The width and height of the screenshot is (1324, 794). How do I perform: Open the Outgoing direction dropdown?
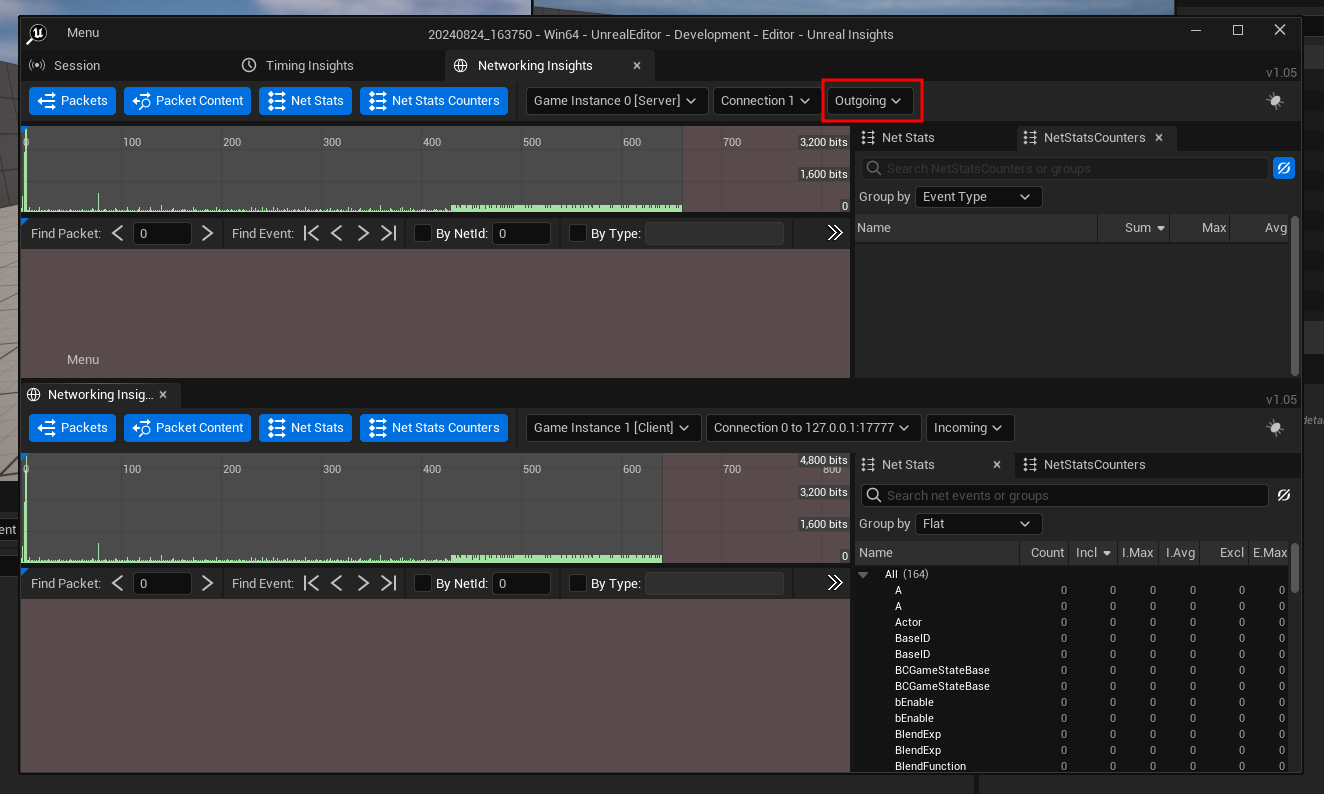pos(870,101)
